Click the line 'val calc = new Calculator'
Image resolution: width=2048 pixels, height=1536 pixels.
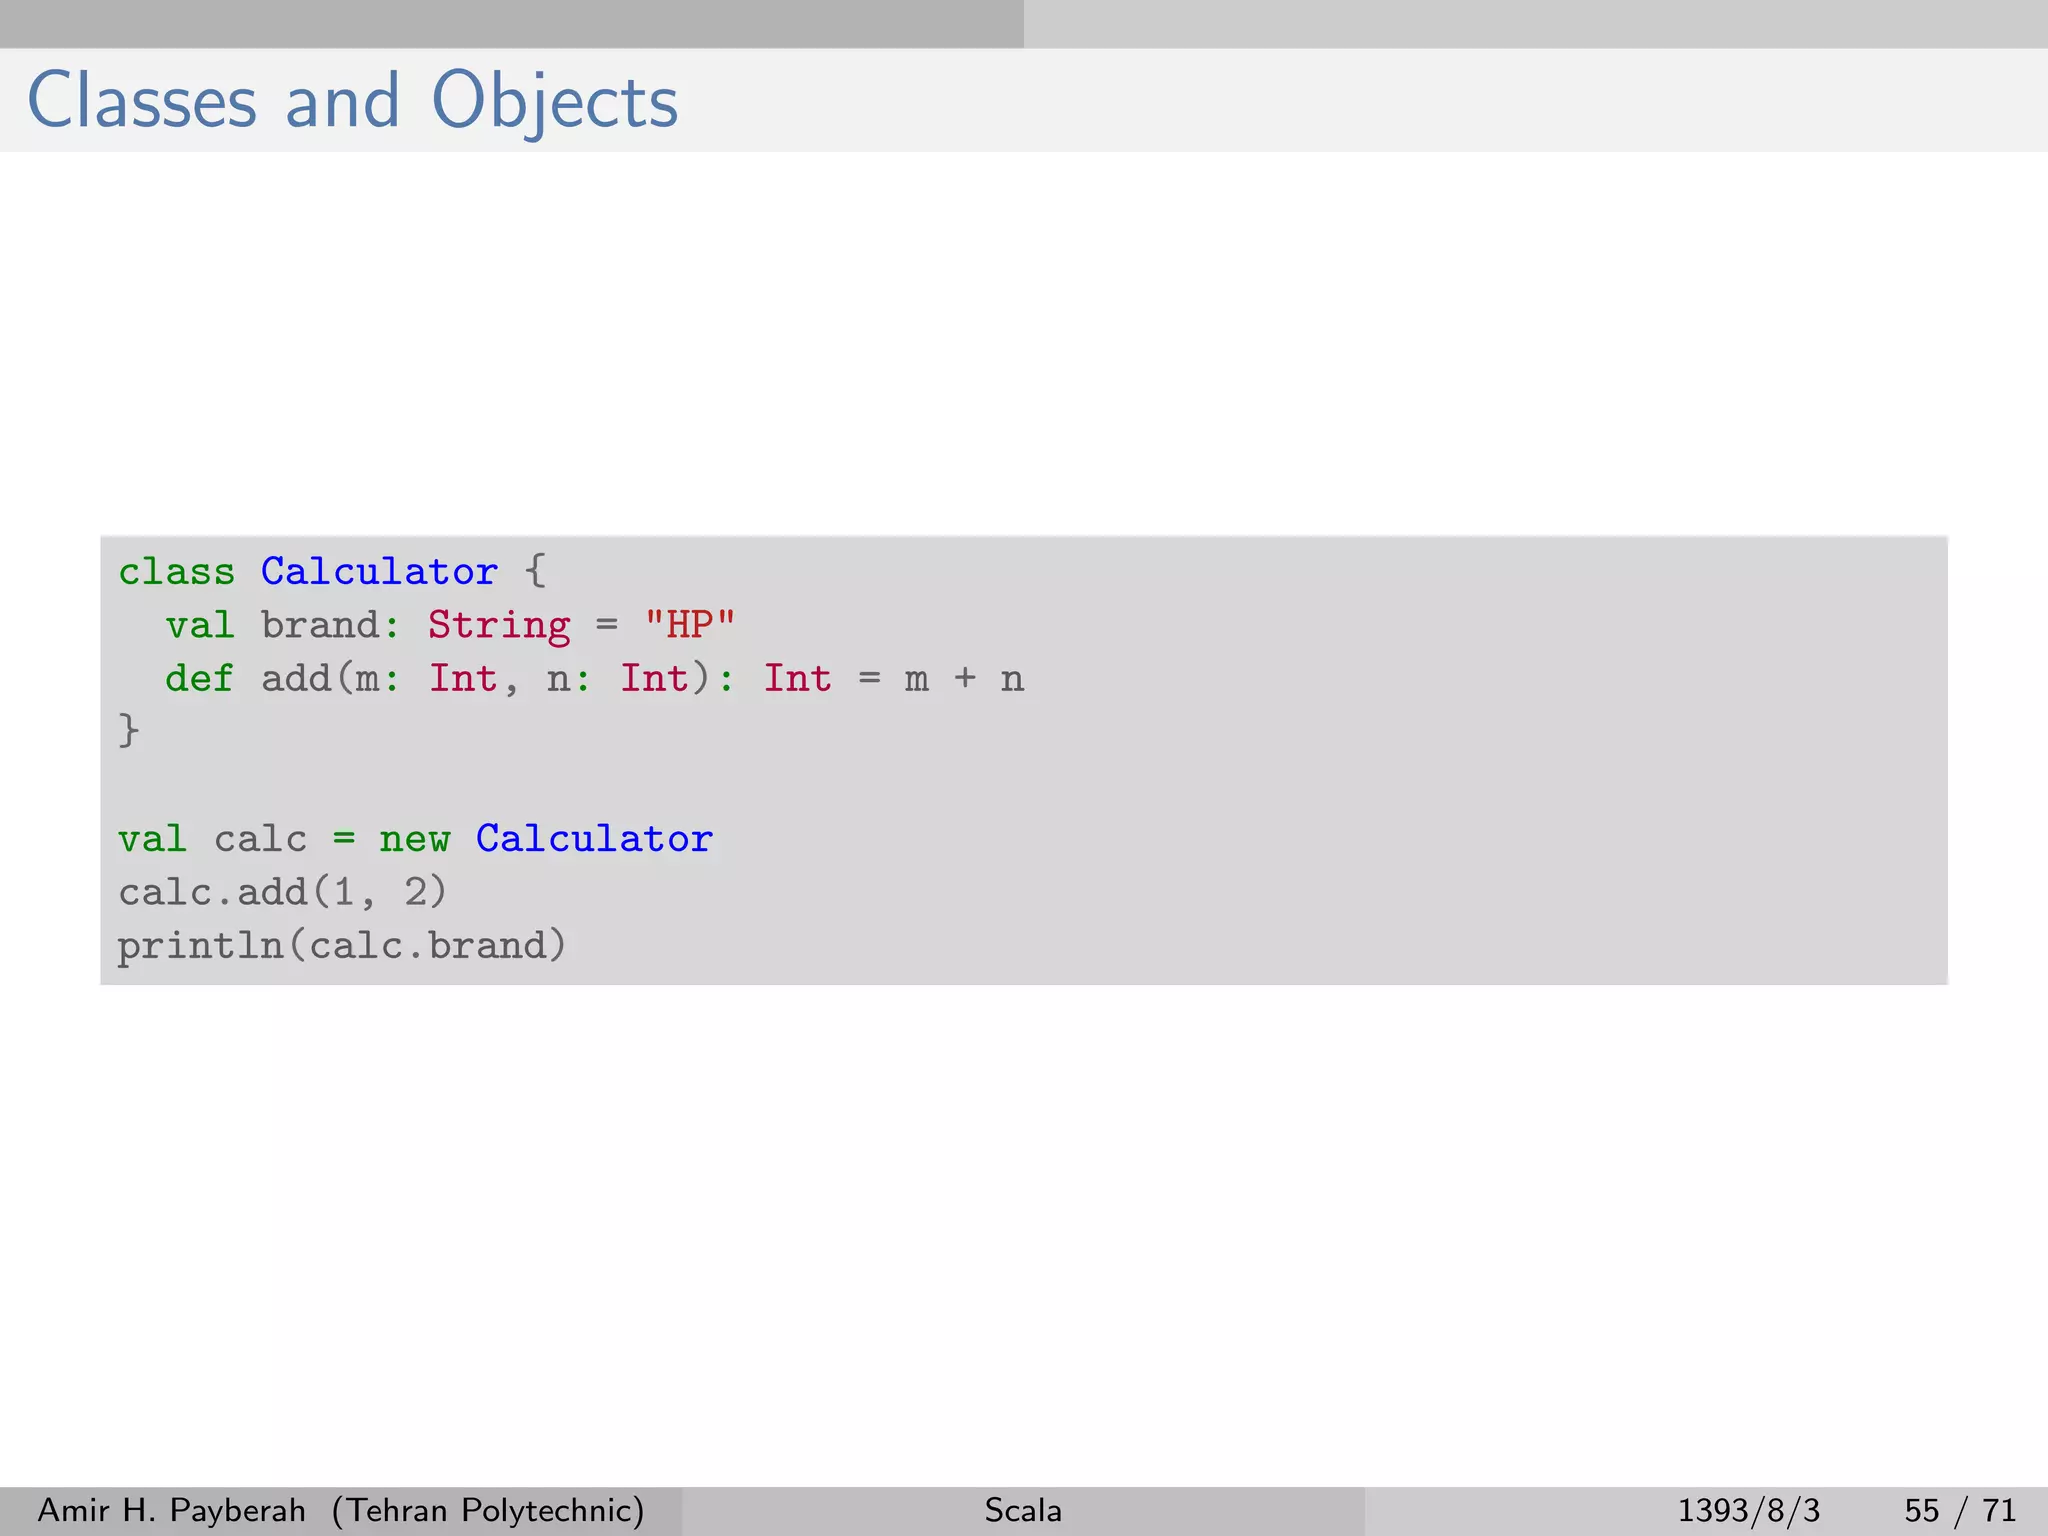pos(416,838)
